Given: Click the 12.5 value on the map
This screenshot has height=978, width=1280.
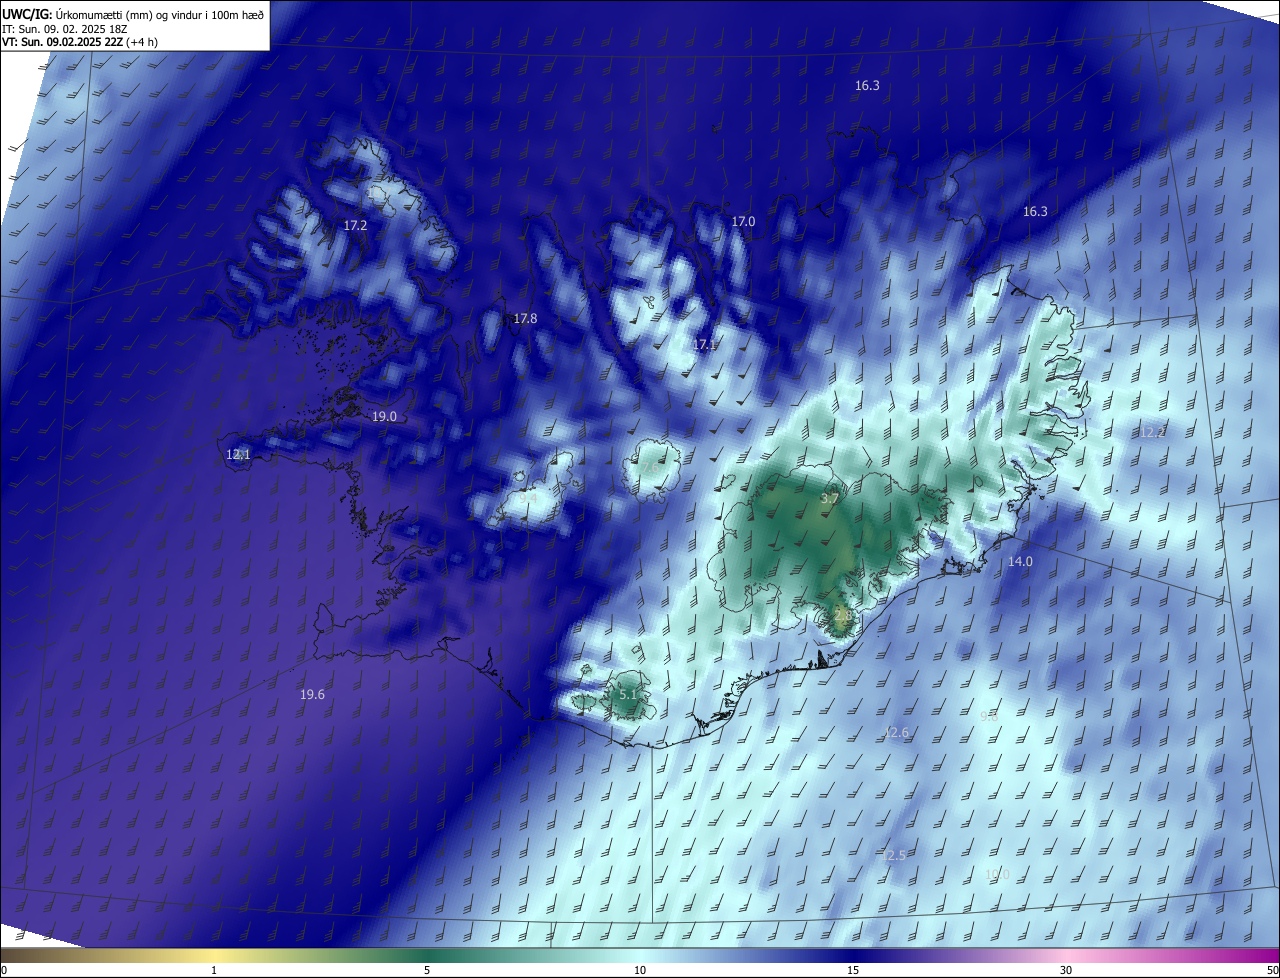Looking at the screenshot, I should point(893,856).
